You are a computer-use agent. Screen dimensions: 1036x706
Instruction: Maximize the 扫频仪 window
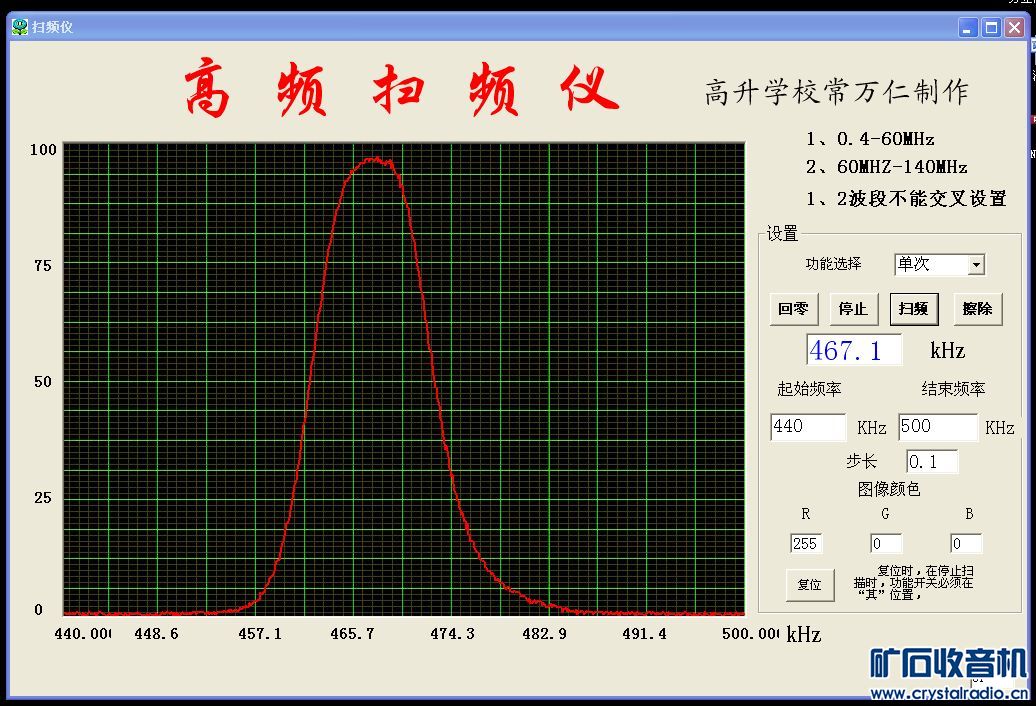tap(991, 28)
